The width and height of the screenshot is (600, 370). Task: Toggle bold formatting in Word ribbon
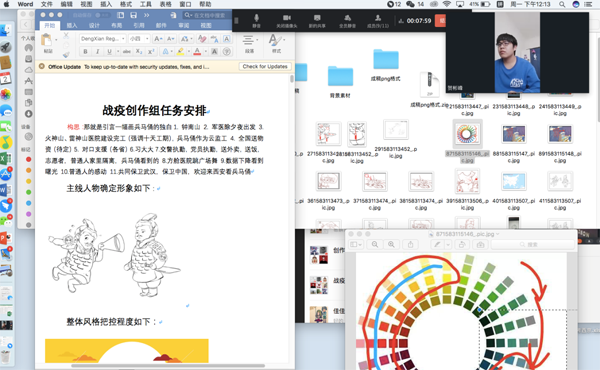[x=85, y=51]
